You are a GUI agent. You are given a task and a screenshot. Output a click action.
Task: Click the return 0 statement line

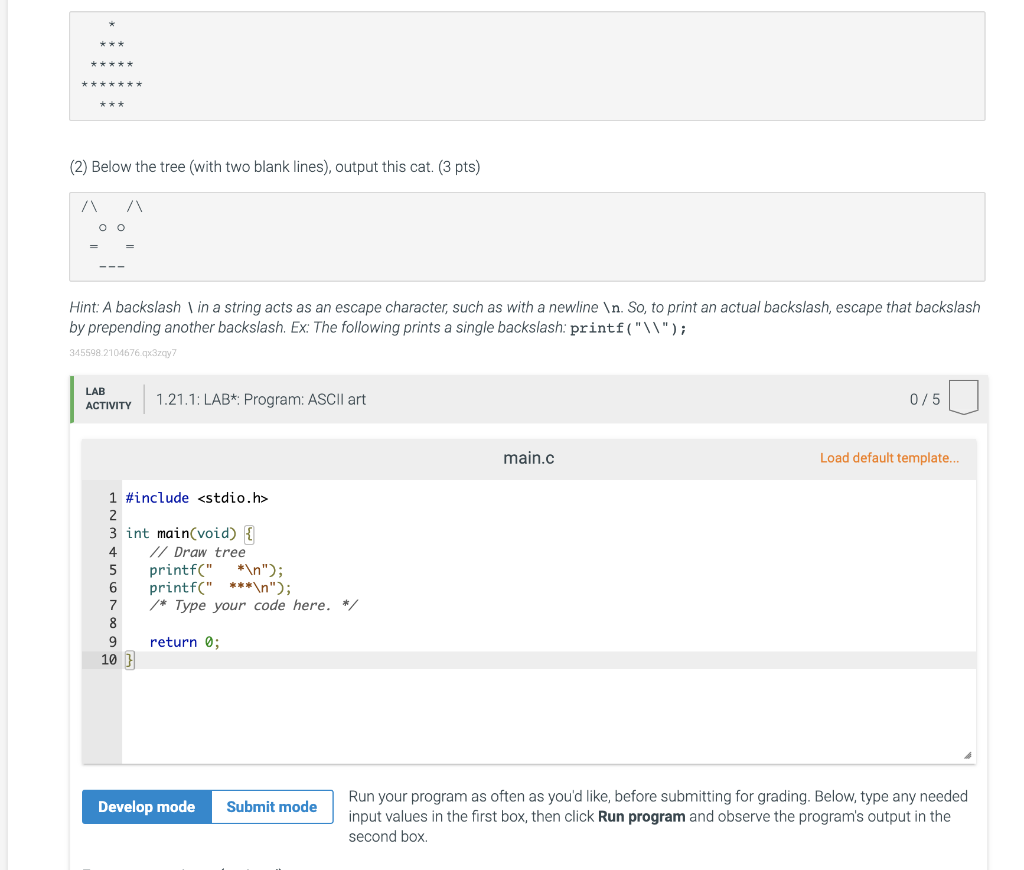[x=185, y=642]
